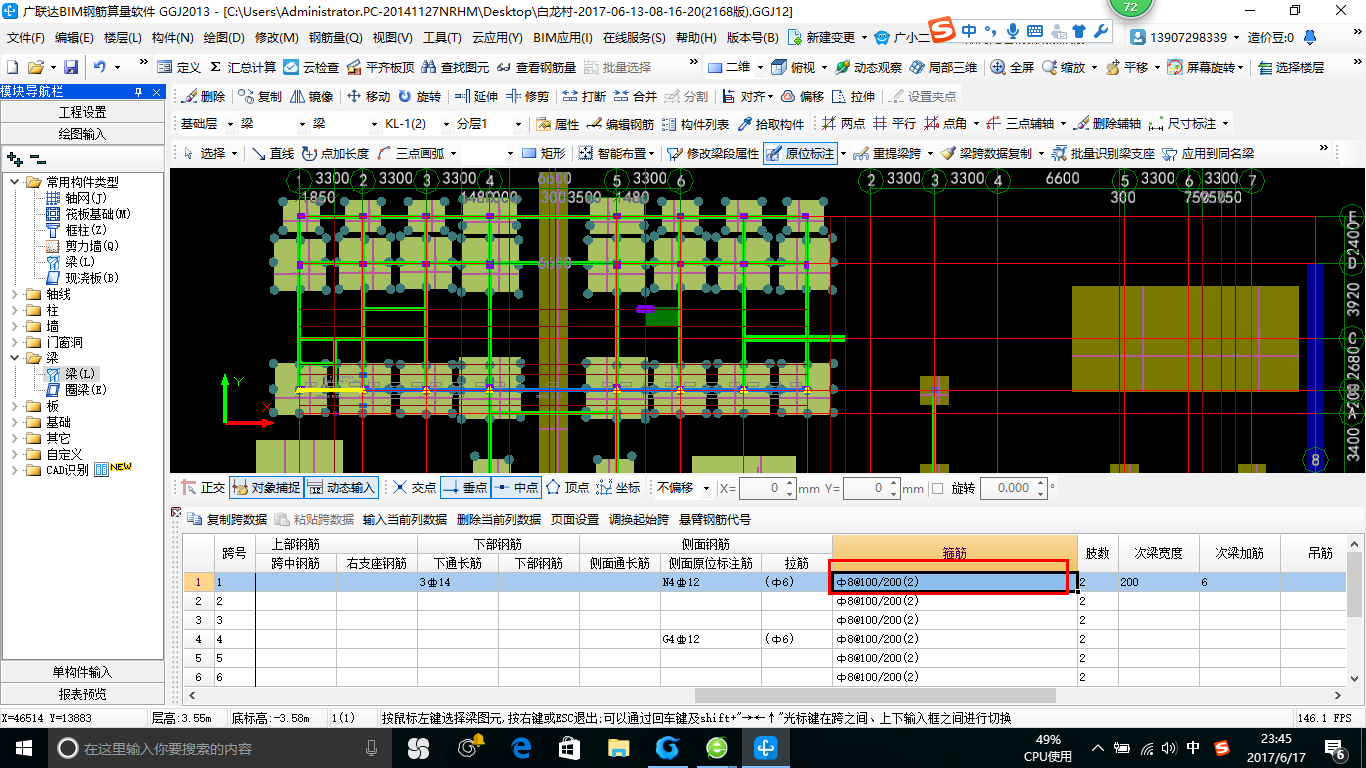Select the 偏移 offset tool

tap(802, 97)
